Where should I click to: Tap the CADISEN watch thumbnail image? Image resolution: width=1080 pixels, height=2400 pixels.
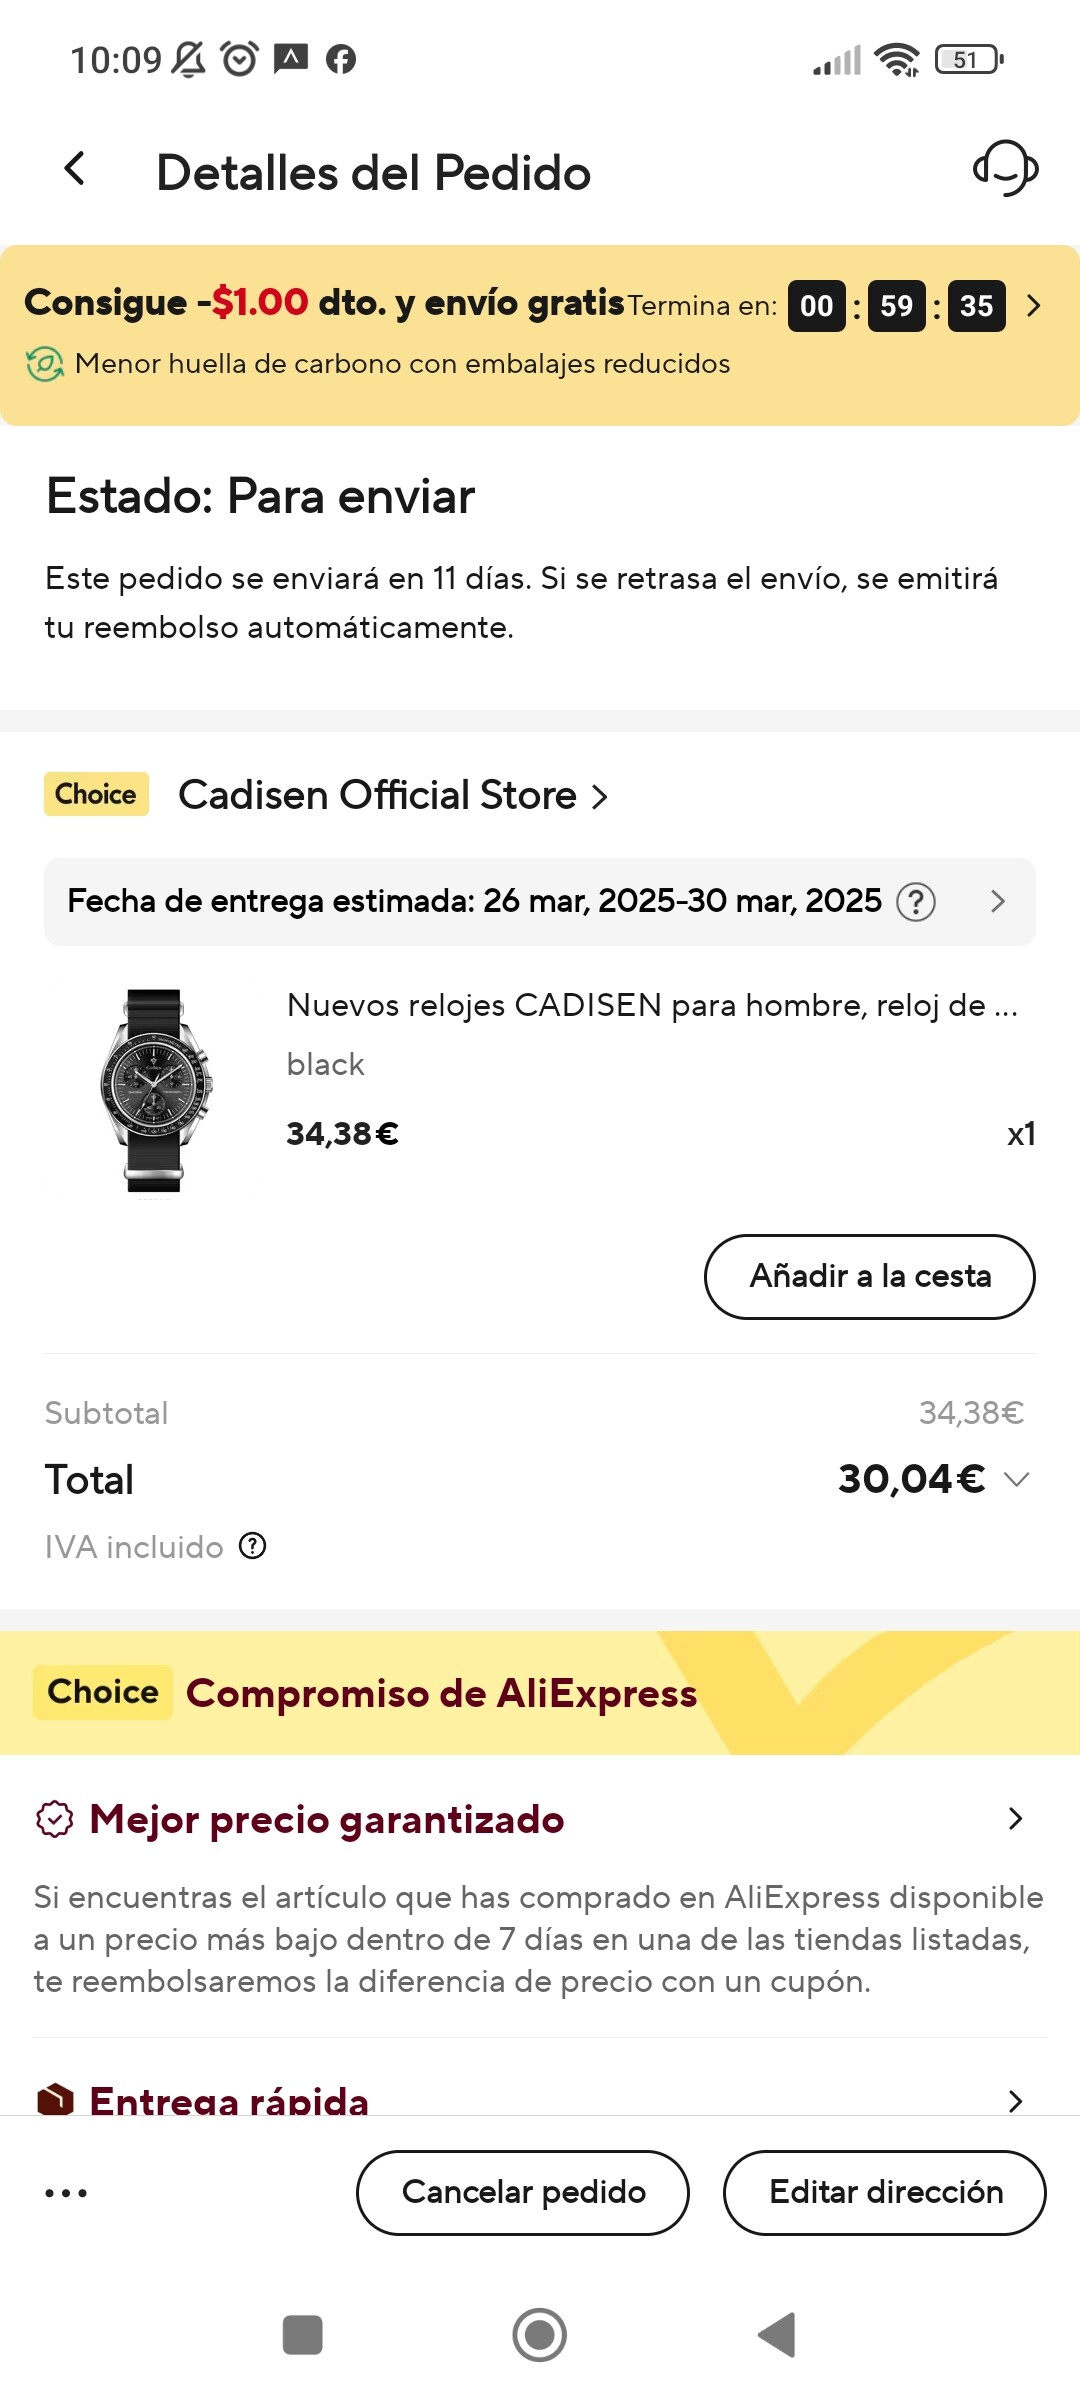[x=155, y=1090]
